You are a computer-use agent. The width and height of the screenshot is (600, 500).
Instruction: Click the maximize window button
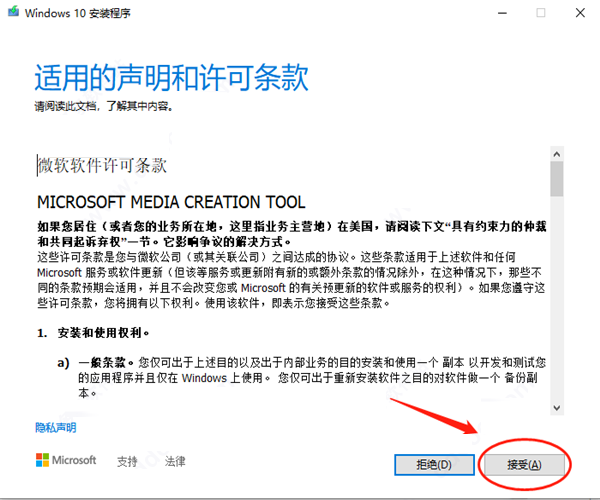pyautogui.click(x=540, y=12)
